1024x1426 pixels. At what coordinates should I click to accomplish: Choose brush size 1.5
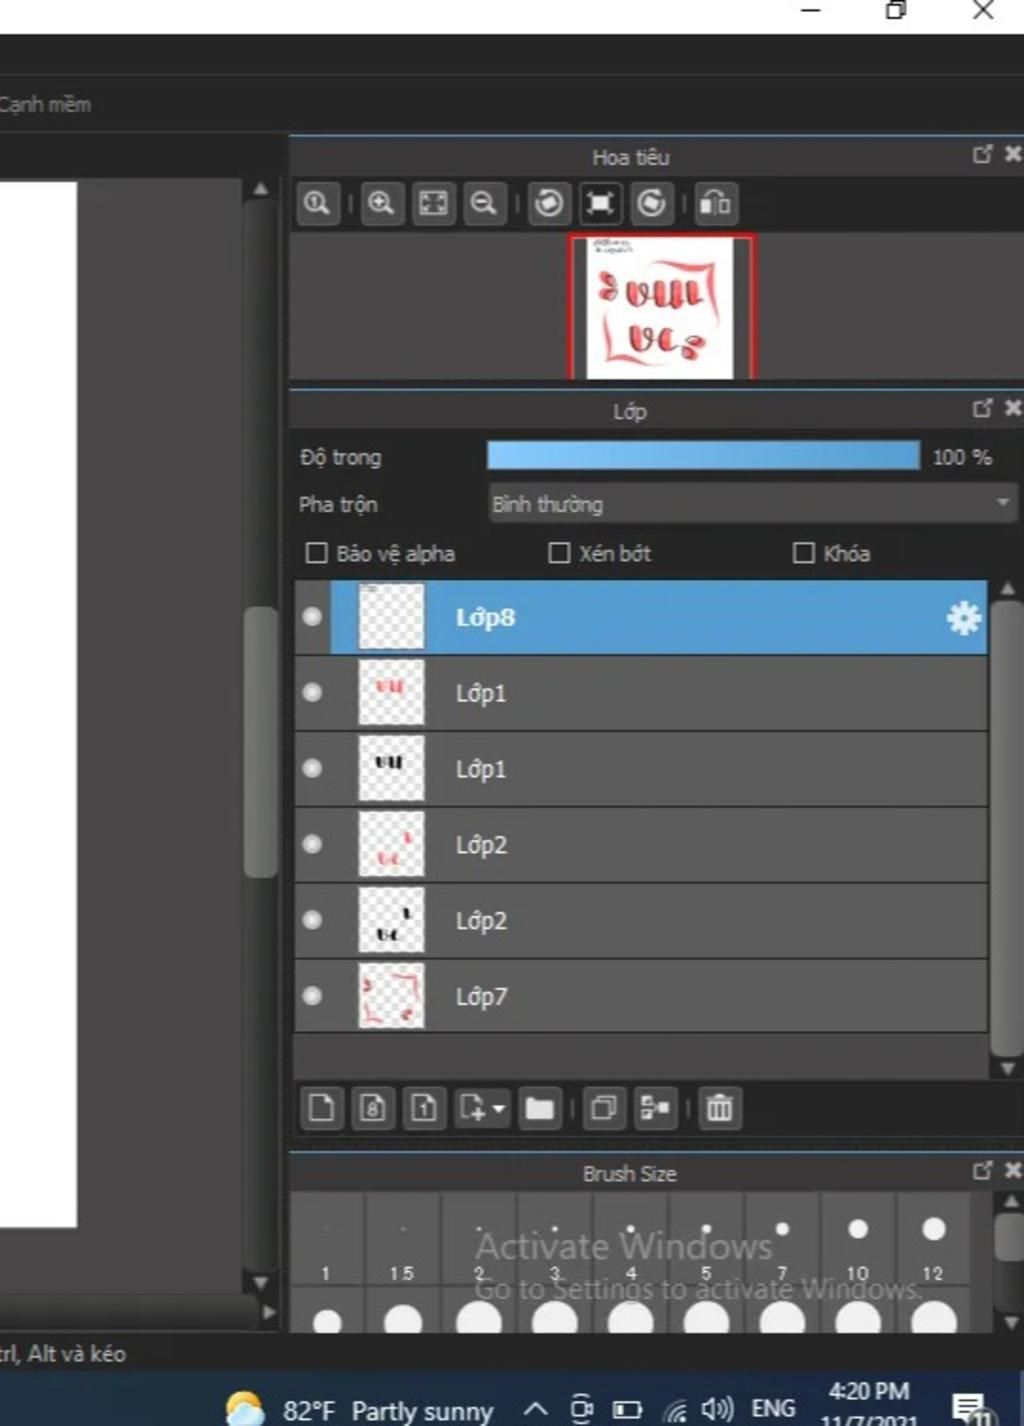pyautogui.click(x=402, y=1238)
